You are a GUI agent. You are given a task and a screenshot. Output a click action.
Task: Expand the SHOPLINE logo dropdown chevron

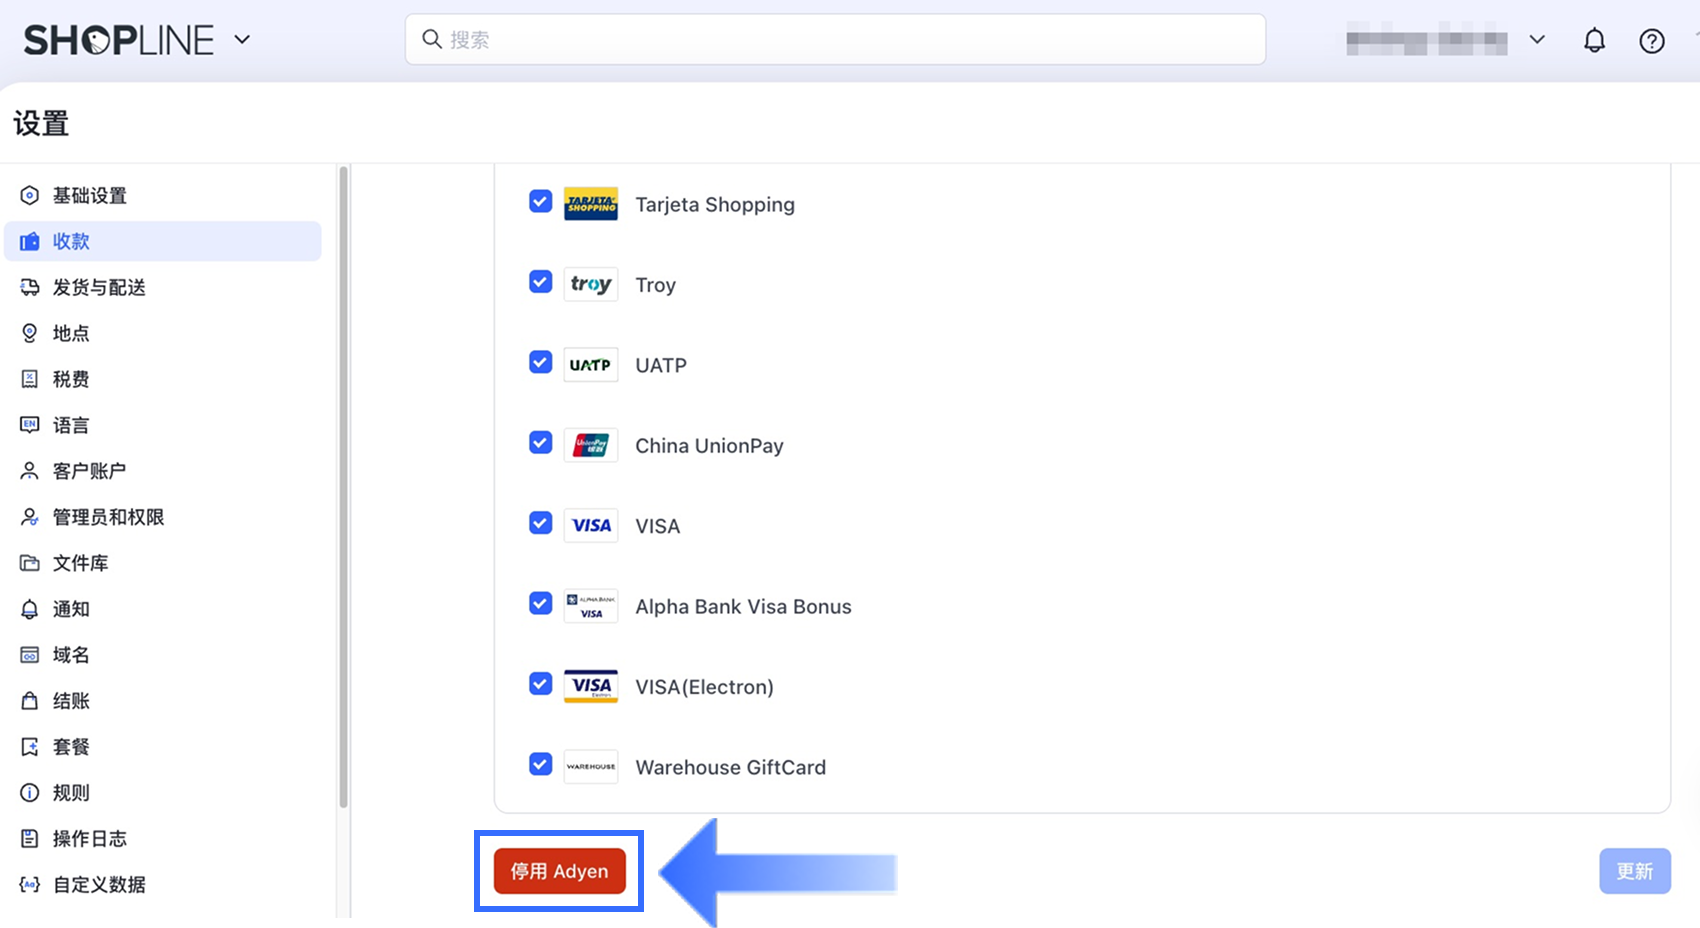pos(242,40)
